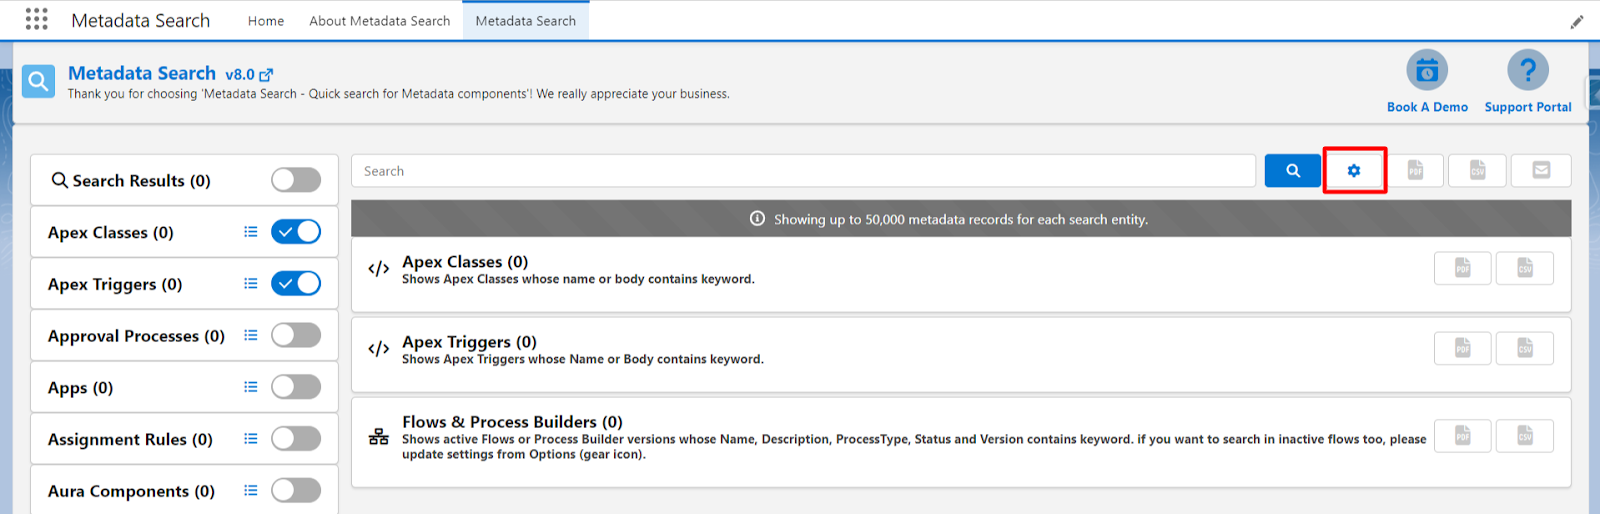Click the Approval Processes (0) sidebar label
This screenshot has height=514, width=1600.
(x=136, y=336)
